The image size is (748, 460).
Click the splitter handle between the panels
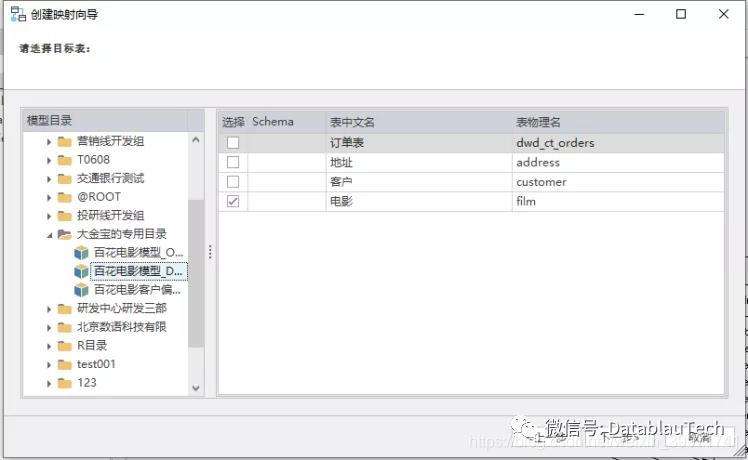point(210,252)
